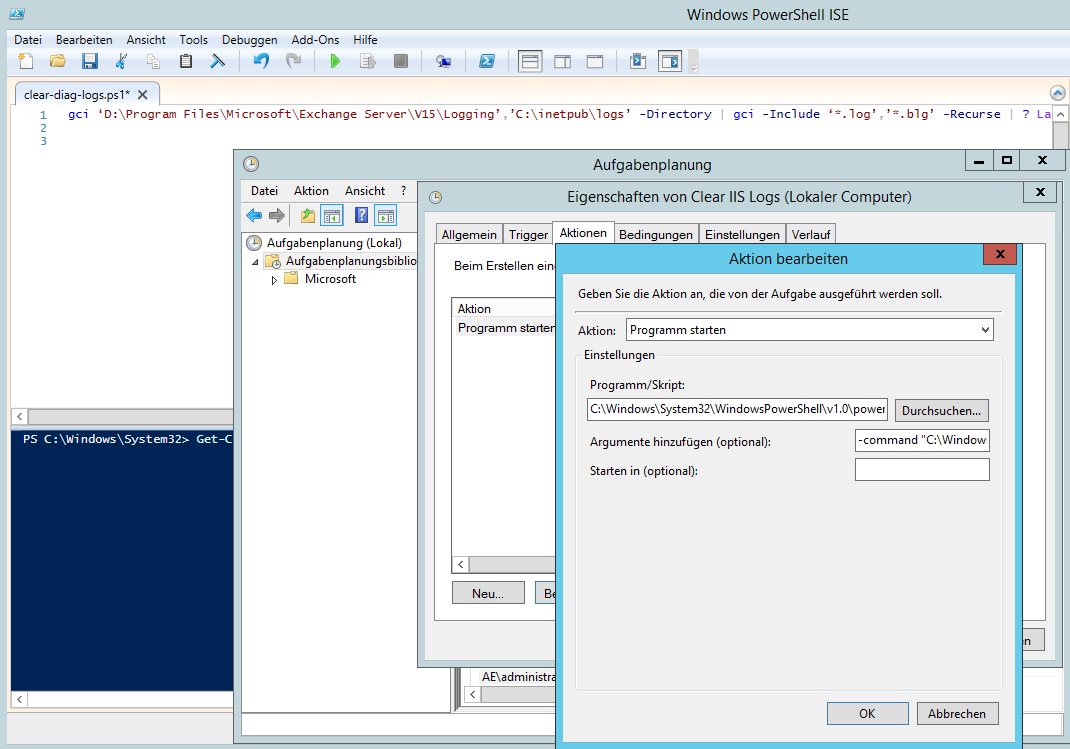Image resolution: width=1070 pixels, height=749 pixels.
Task: Run the script with the green play icon
Action: click(335, 62)
